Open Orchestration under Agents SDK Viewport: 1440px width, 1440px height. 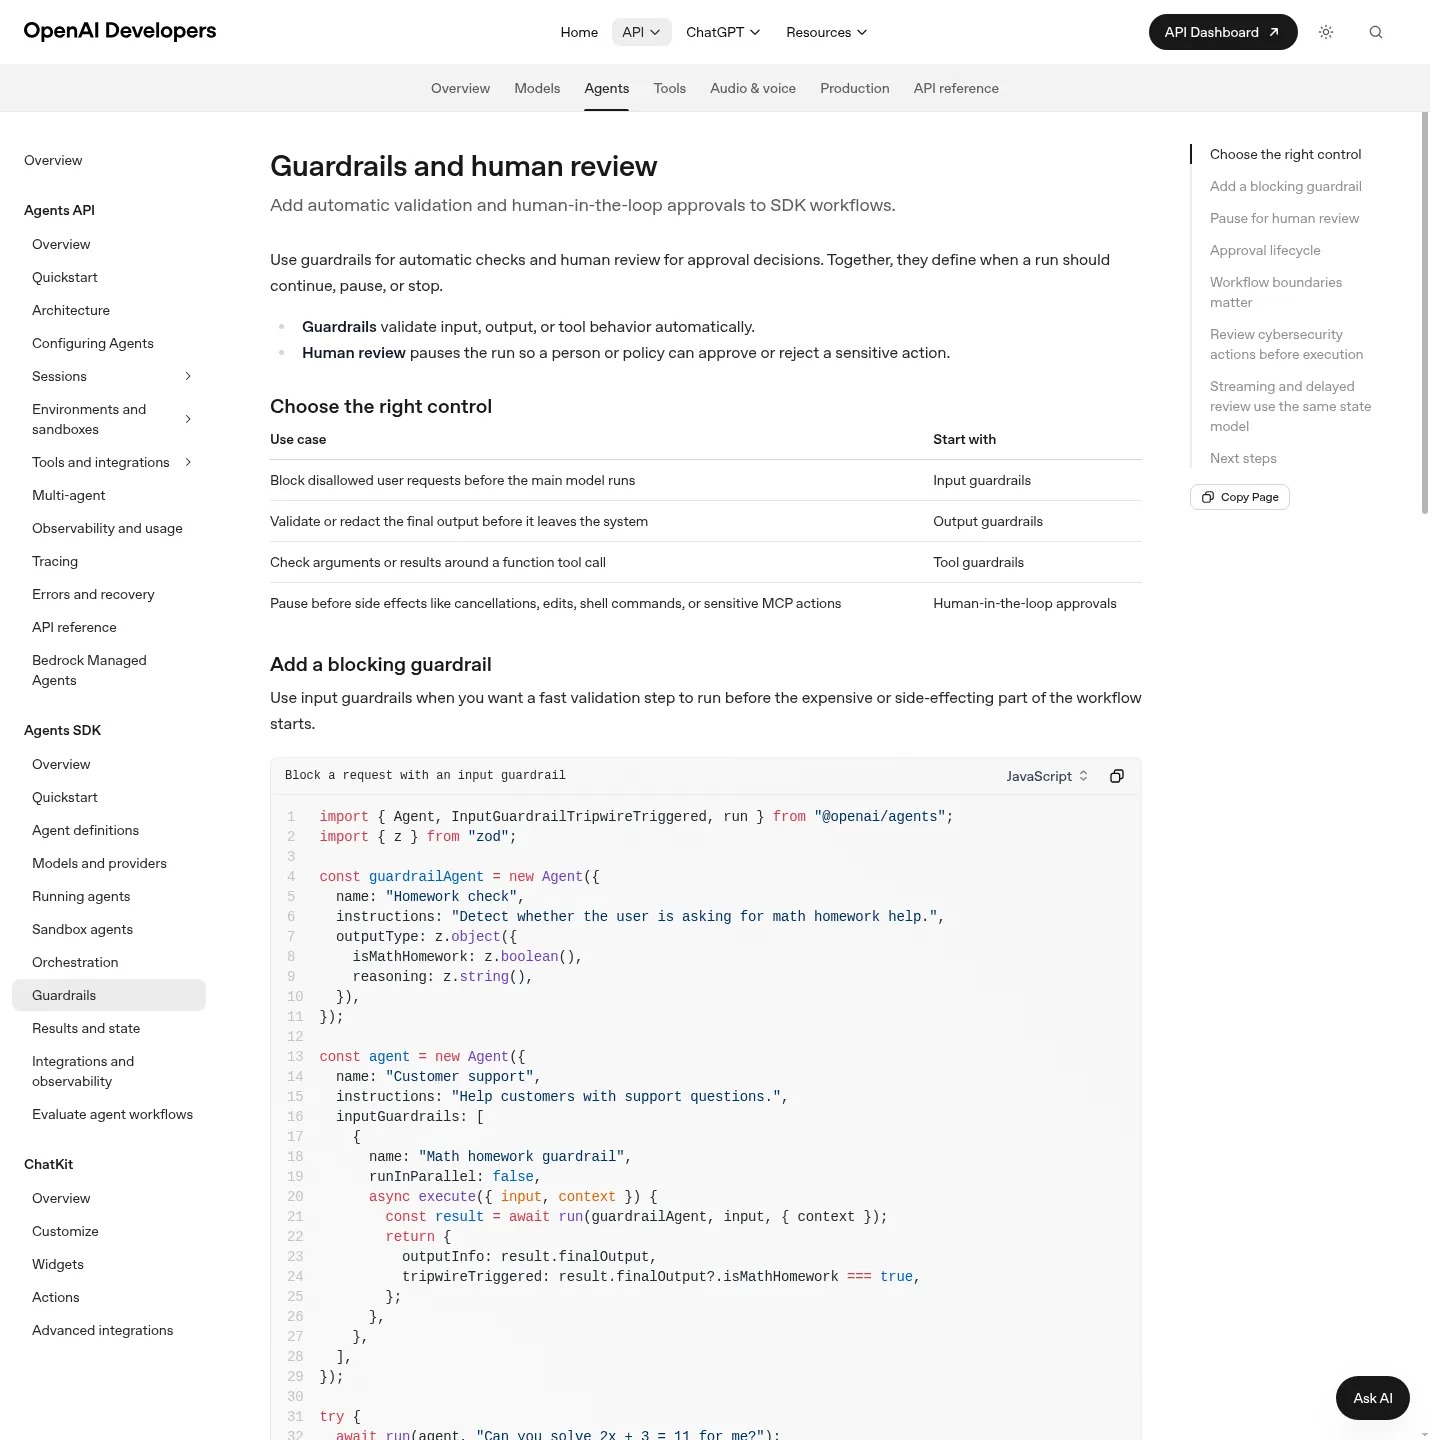coord(109,962)
